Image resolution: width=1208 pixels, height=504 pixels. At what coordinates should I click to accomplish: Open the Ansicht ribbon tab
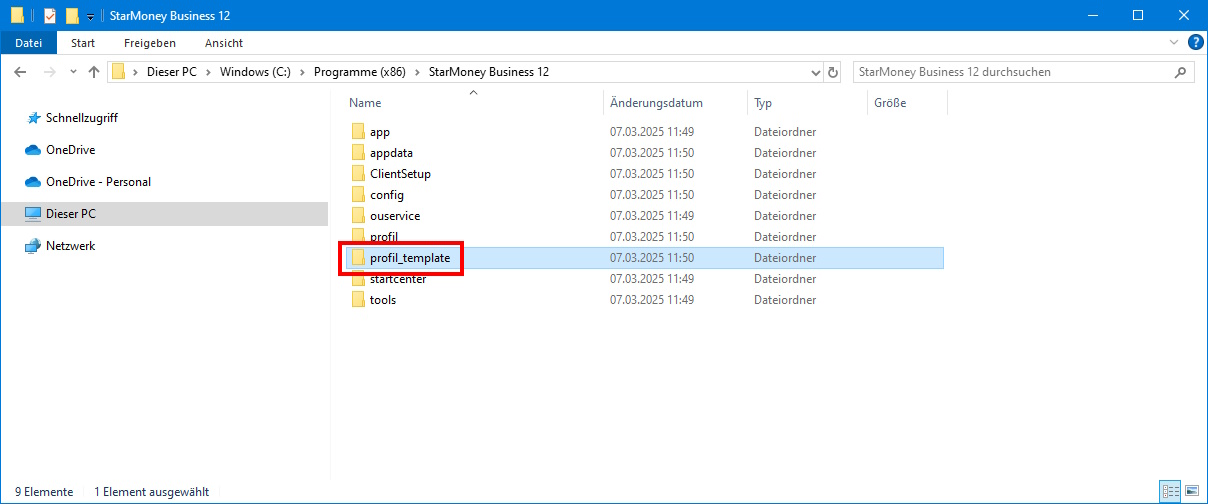pyautogui.click(x=224, y=43)
